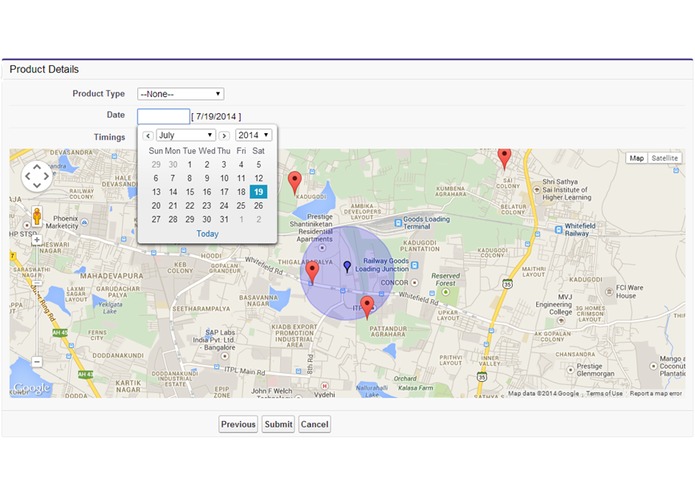
Task: Go to next month in calendar
Action: [x=224, y=136]
